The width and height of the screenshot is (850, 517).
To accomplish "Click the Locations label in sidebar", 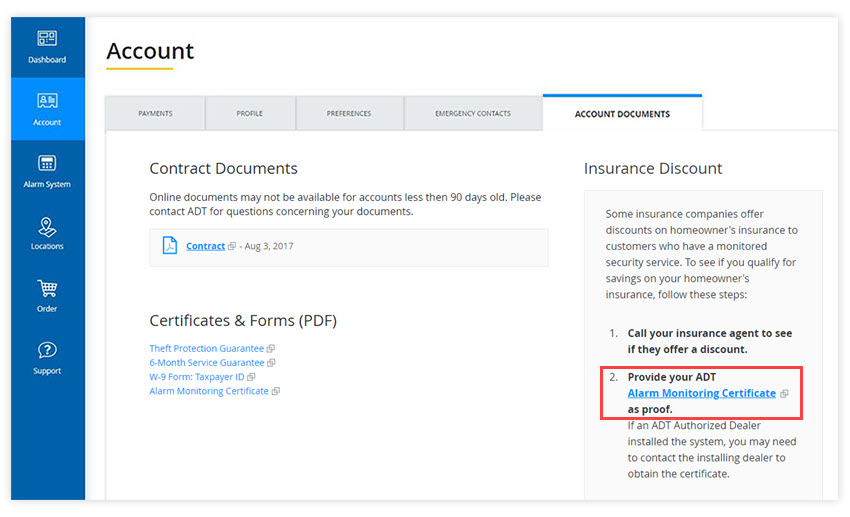I will [47, 246].
